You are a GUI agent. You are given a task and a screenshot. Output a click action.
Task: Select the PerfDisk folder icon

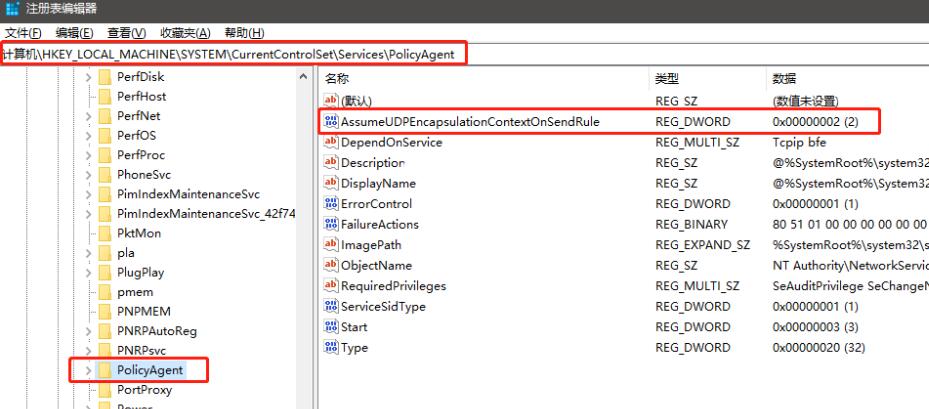104,77
